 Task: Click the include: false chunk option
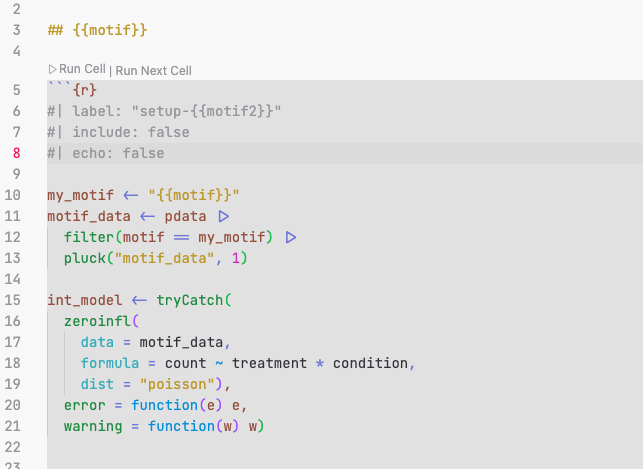(118, 132)
